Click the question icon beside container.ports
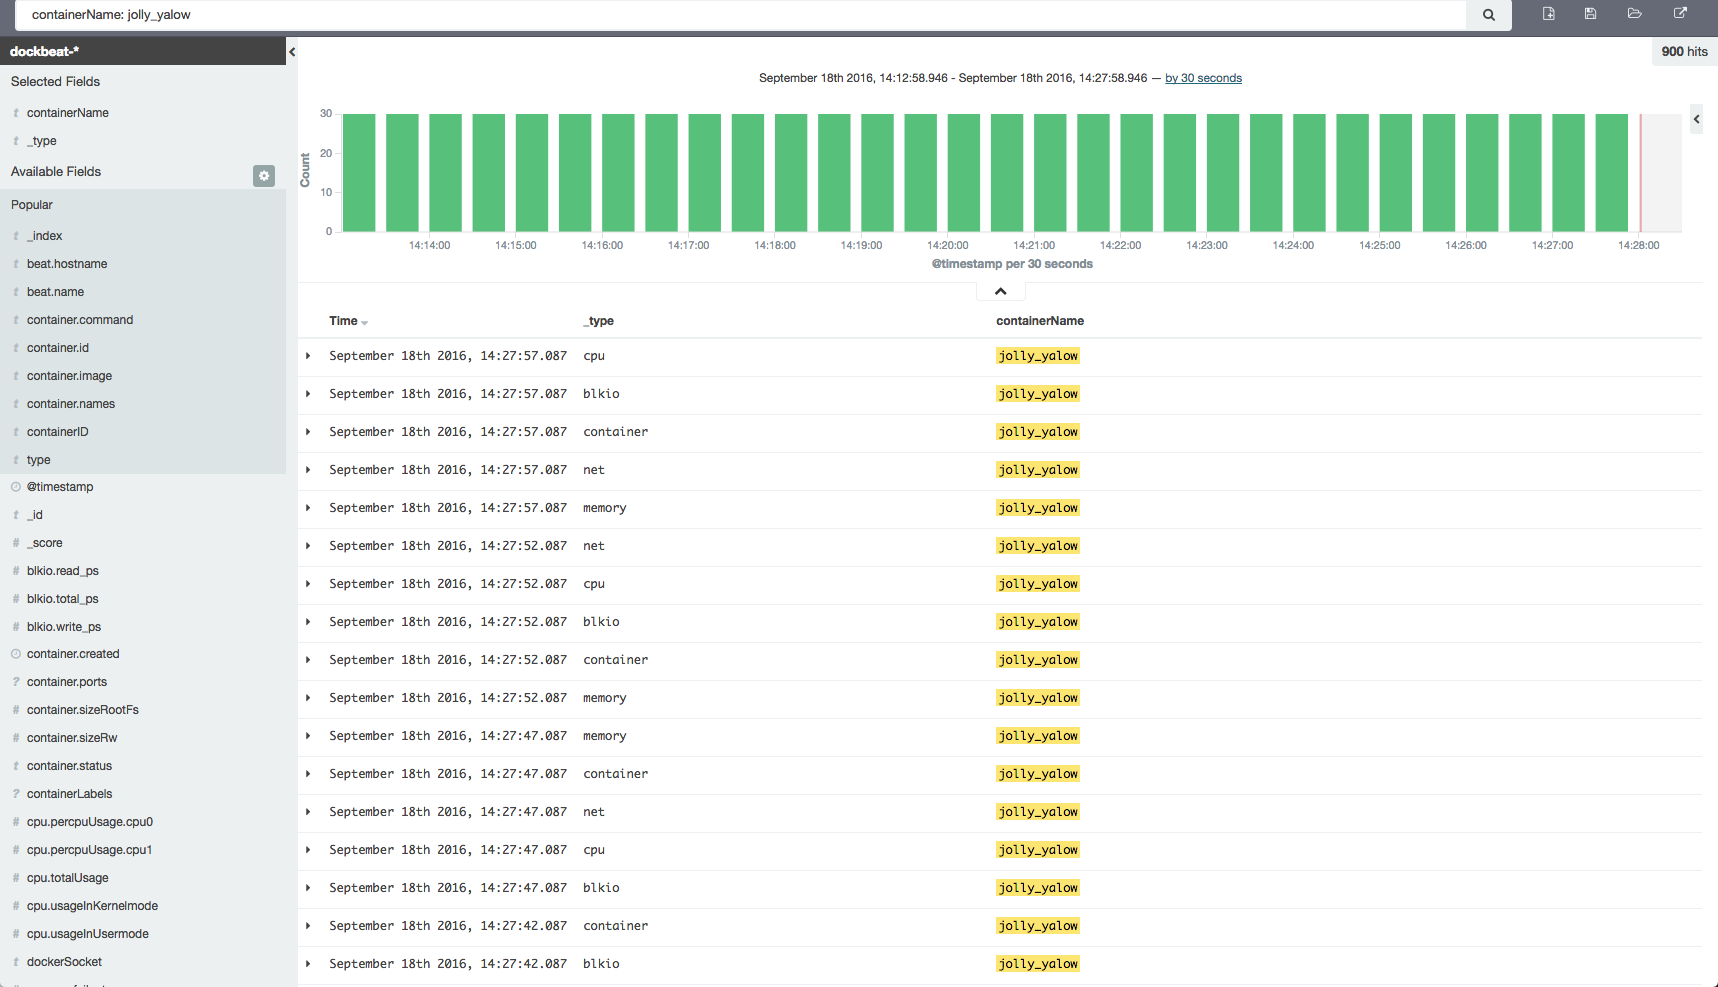Viewport: 1718px width, 987px height. (x=16, y=682)
